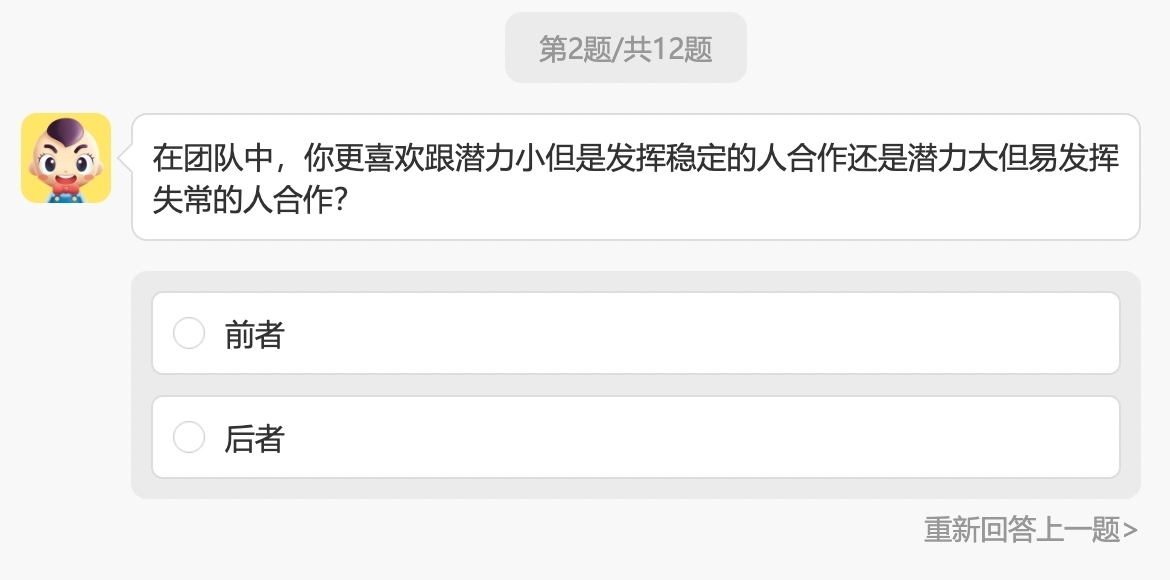Click the chevron after 重新回答上一题
Image resolution: width=1170 pixels, height=580 pixels.
[1131, 527]
